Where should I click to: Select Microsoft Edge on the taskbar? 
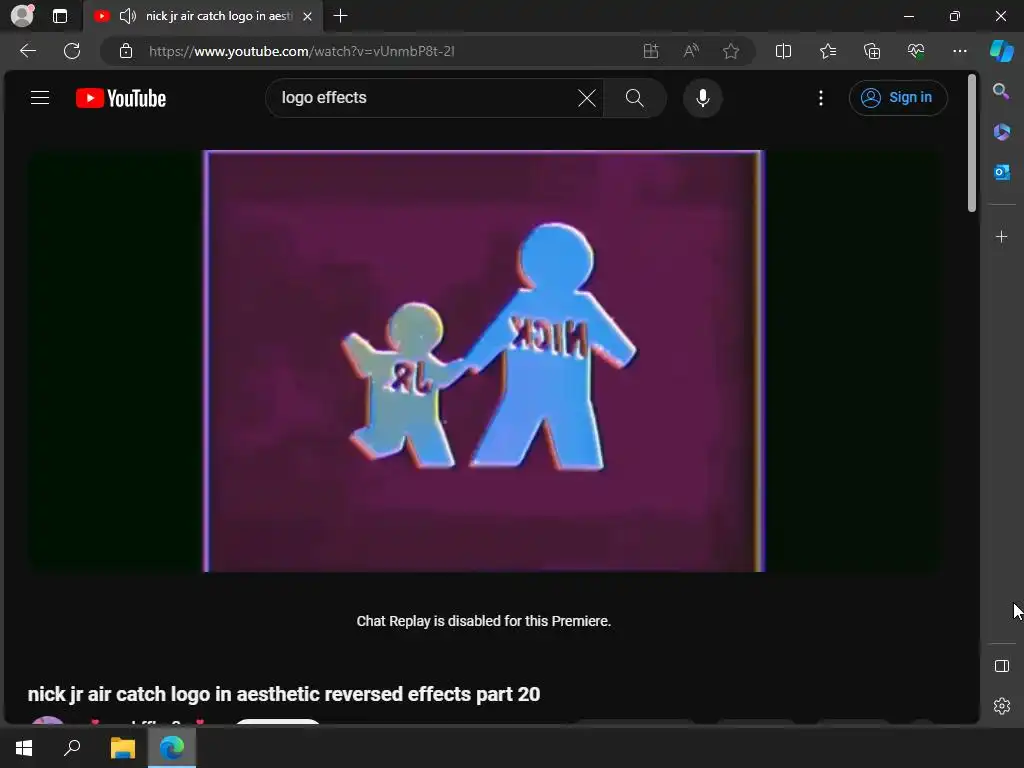(x=172, y=748)
